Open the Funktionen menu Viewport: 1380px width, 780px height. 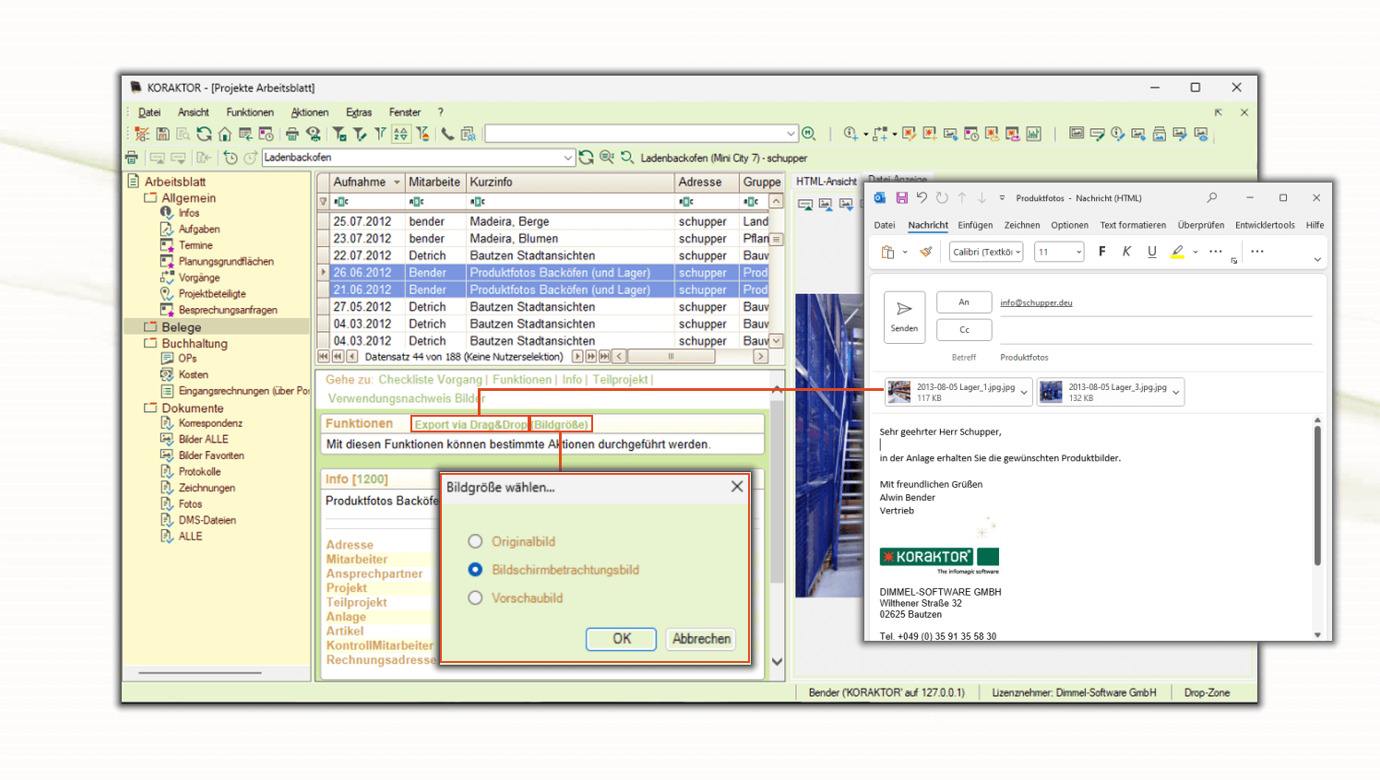(249, 112)
